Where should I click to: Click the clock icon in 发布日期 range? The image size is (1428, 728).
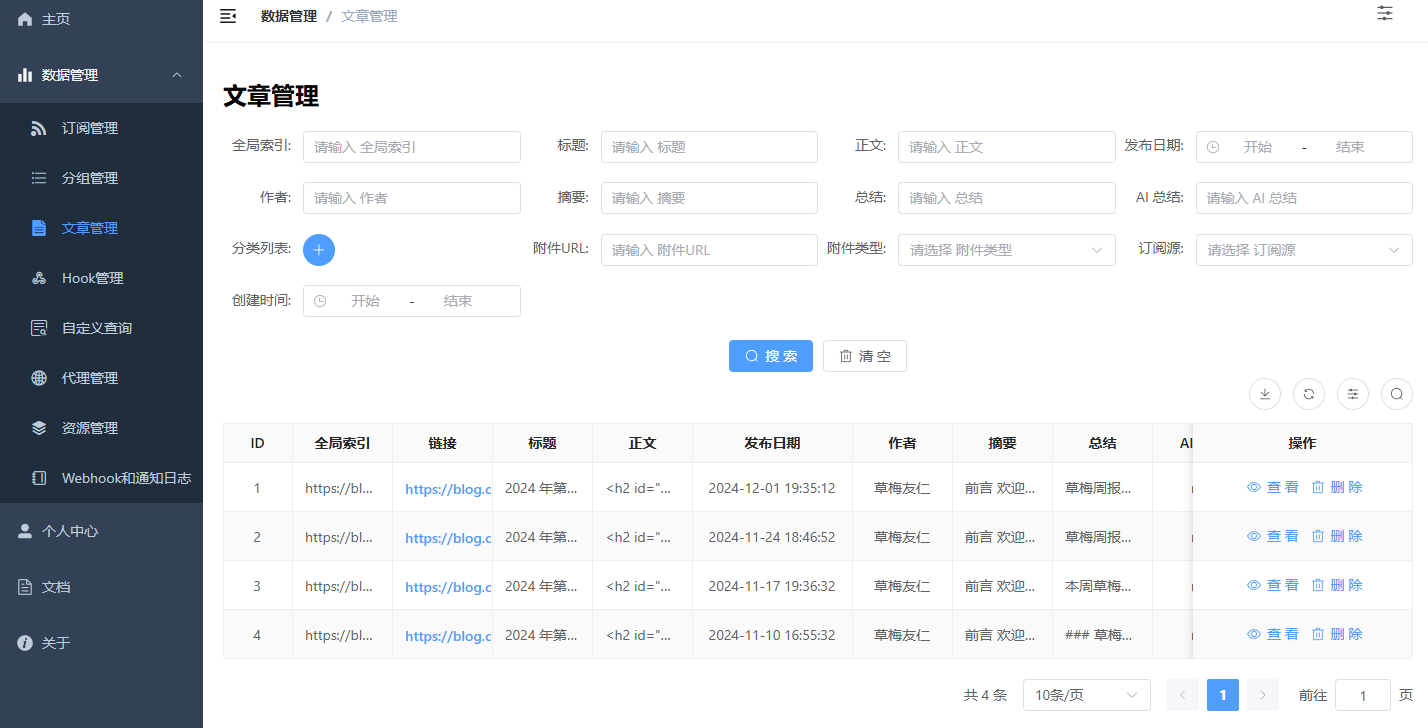tap(1213, 147)
